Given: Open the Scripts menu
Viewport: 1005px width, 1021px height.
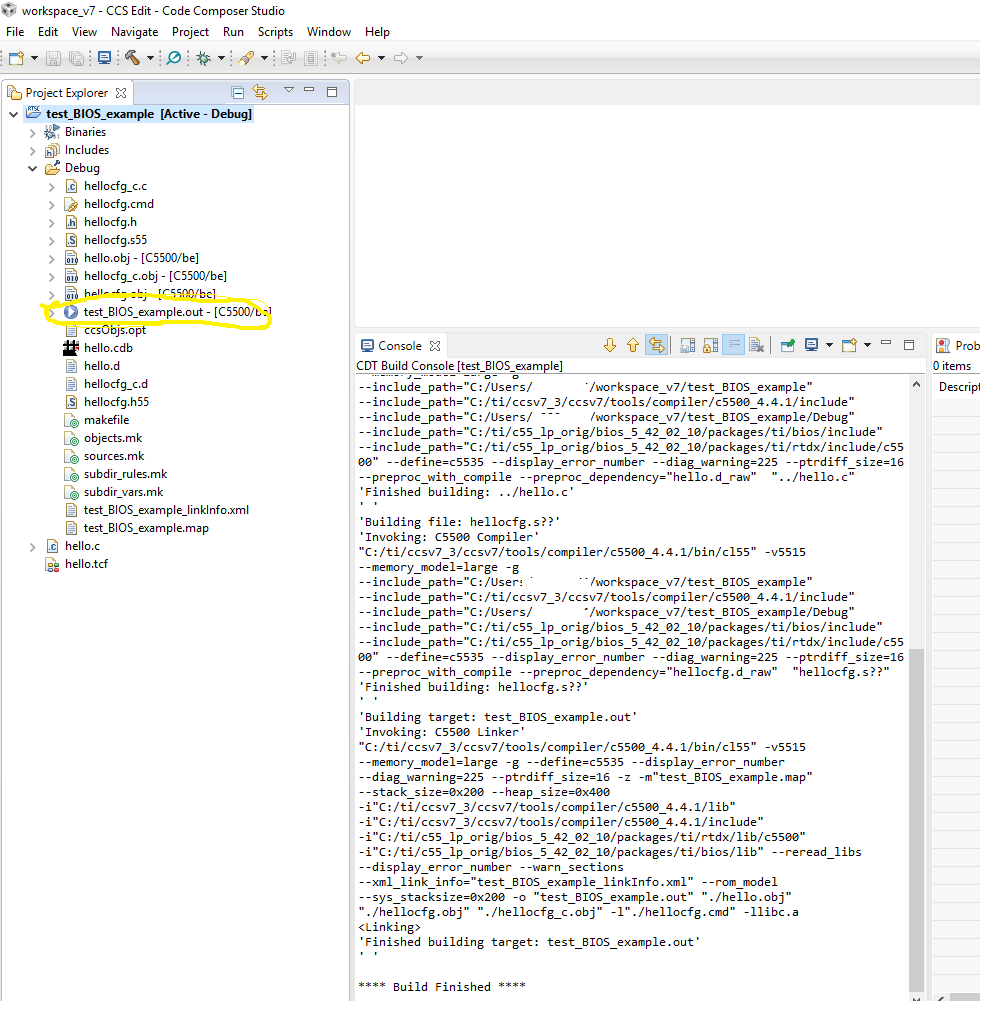Looking at the screenshot, I should coord(276,32).
